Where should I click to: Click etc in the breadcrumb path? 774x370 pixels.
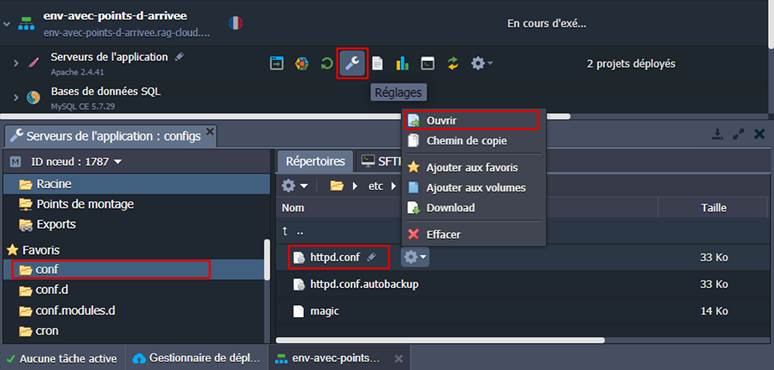pyautogui.click(x=376, y=186)
